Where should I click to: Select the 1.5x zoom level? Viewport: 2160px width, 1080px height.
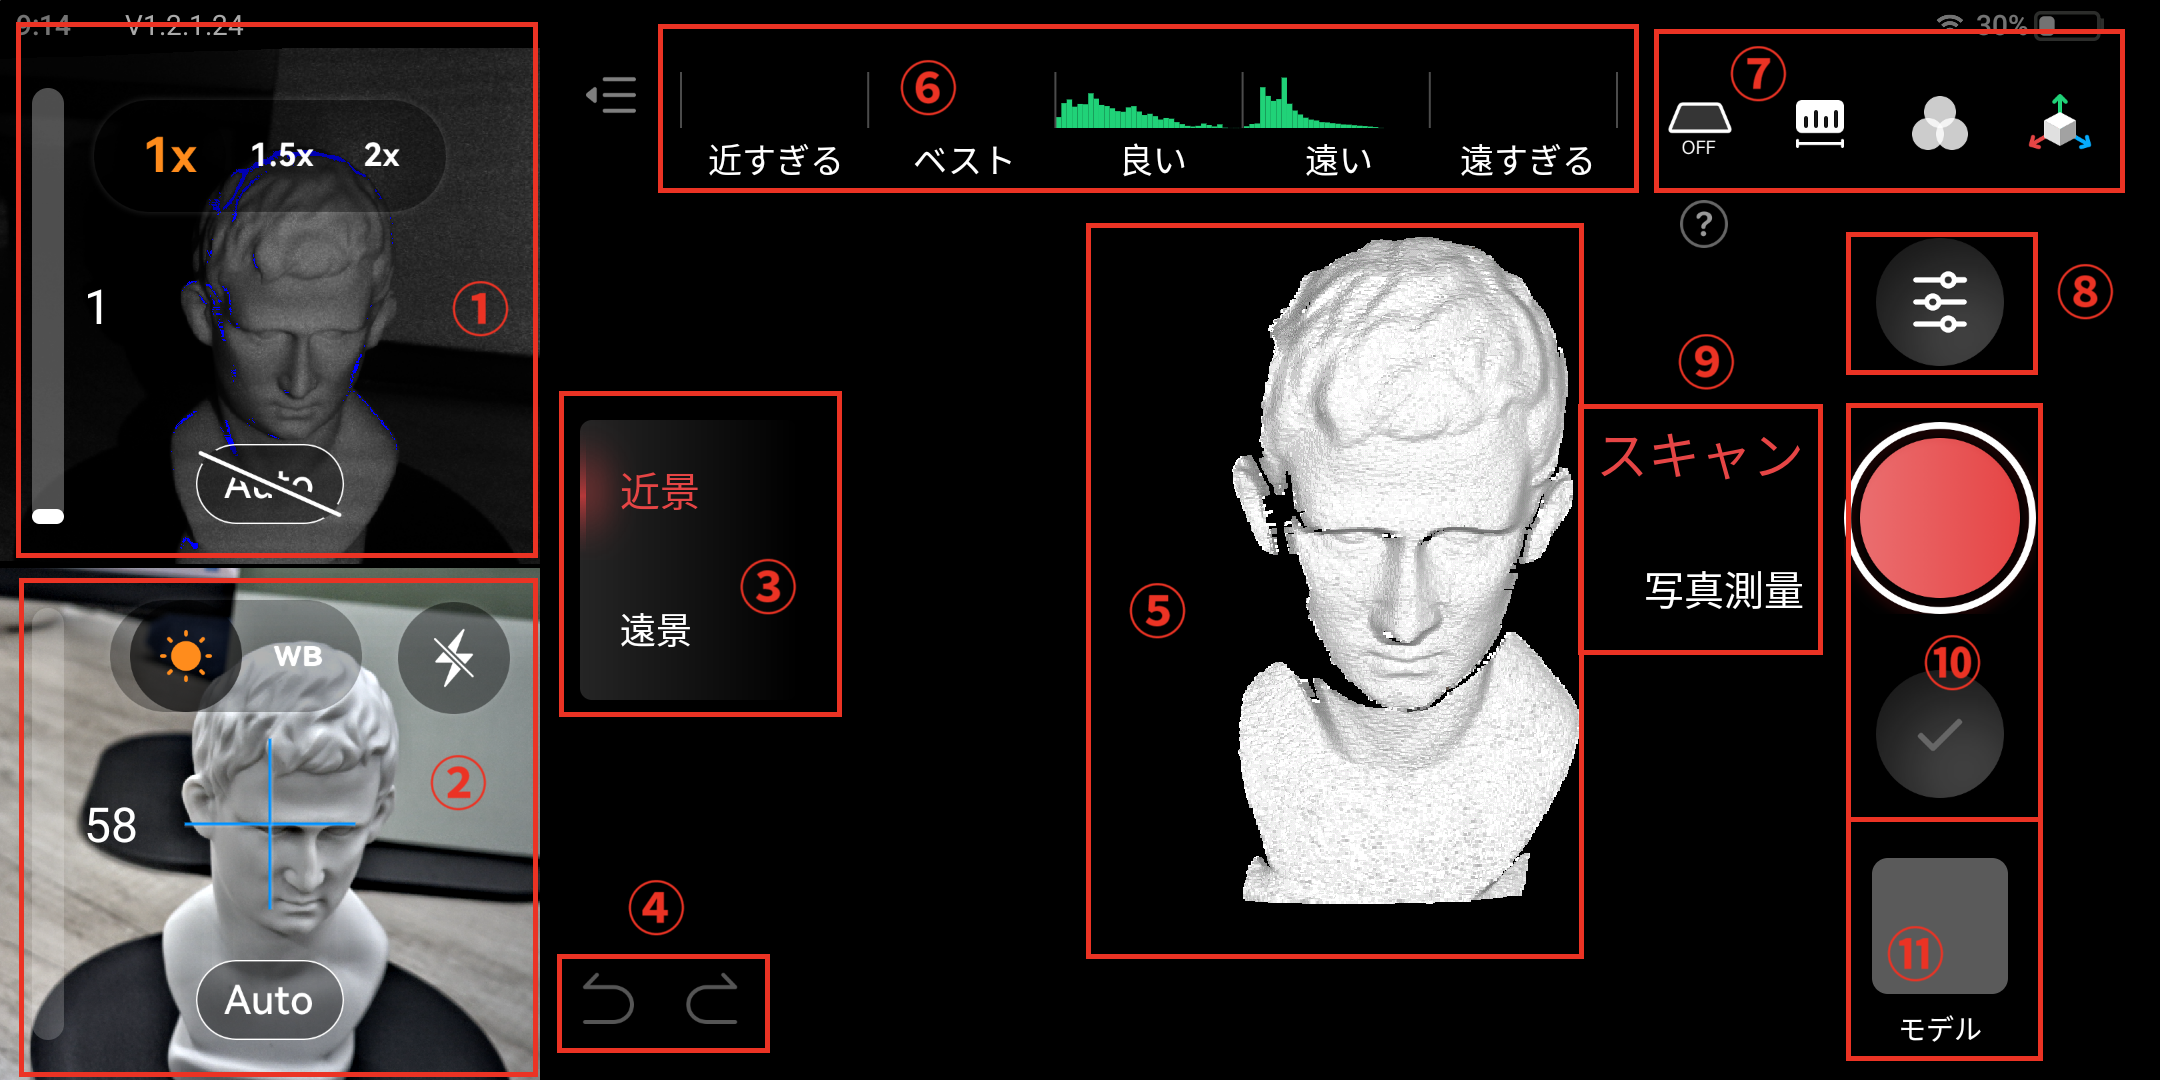click(x=281, y=155)
